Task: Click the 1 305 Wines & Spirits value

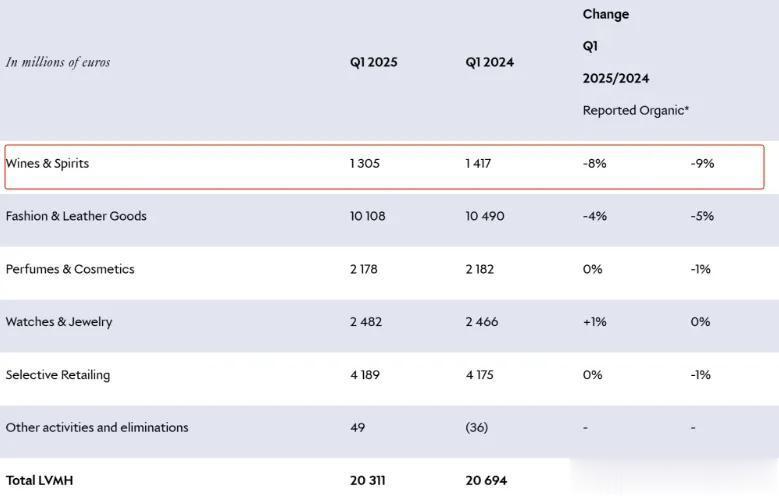Action: (x=365, y=164)
